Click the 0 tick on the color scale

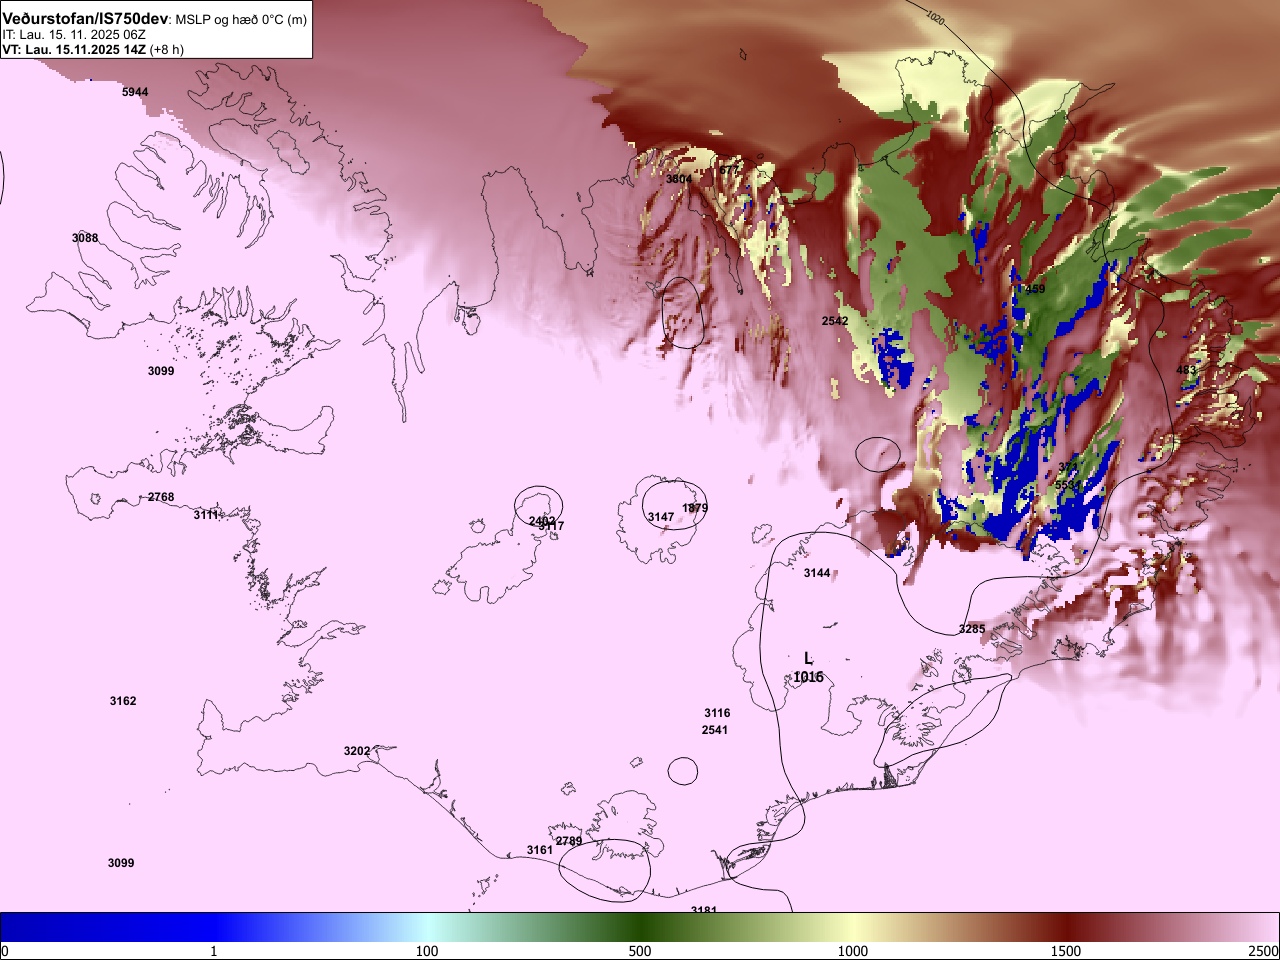pyautogui.click(x=4, y=951)
